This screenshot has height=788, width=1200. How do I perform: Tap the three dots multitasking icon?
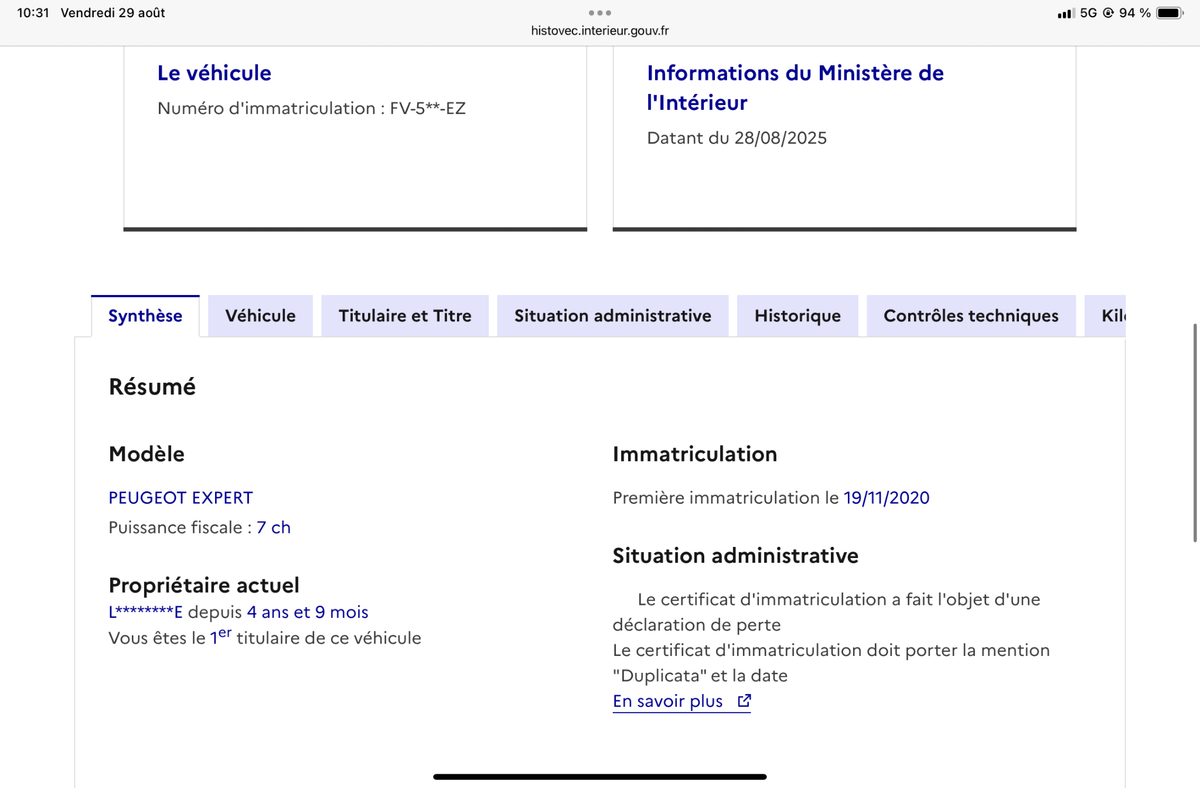[600, 12]
